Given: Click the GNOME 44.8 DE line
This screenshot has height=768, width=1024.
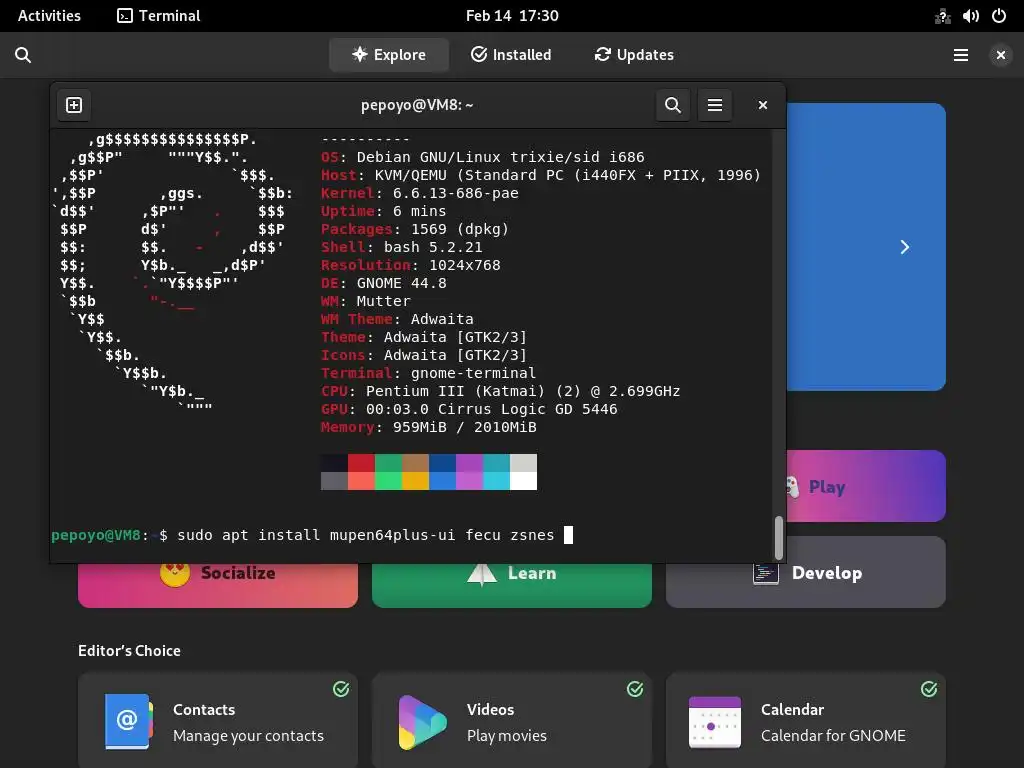Looking at the screenshot, I should [383, 283].
